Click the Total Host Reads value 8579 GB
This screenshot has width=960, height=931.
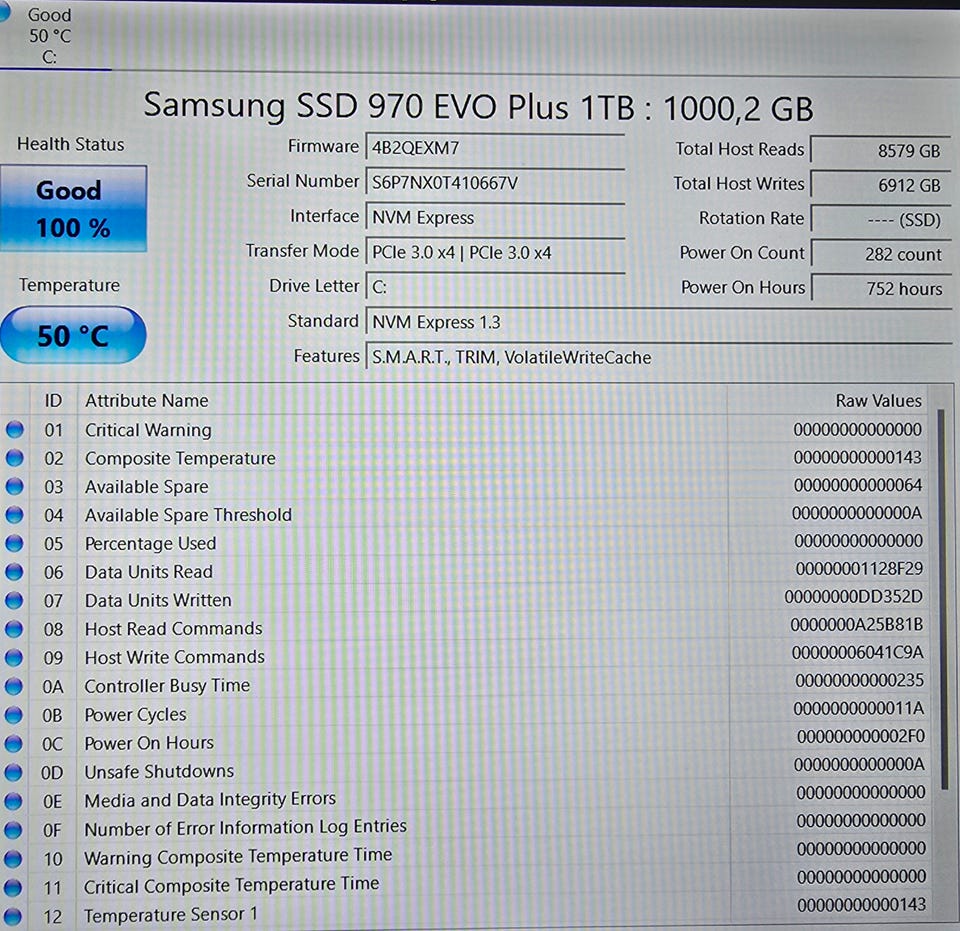click(x=880, y=151)
